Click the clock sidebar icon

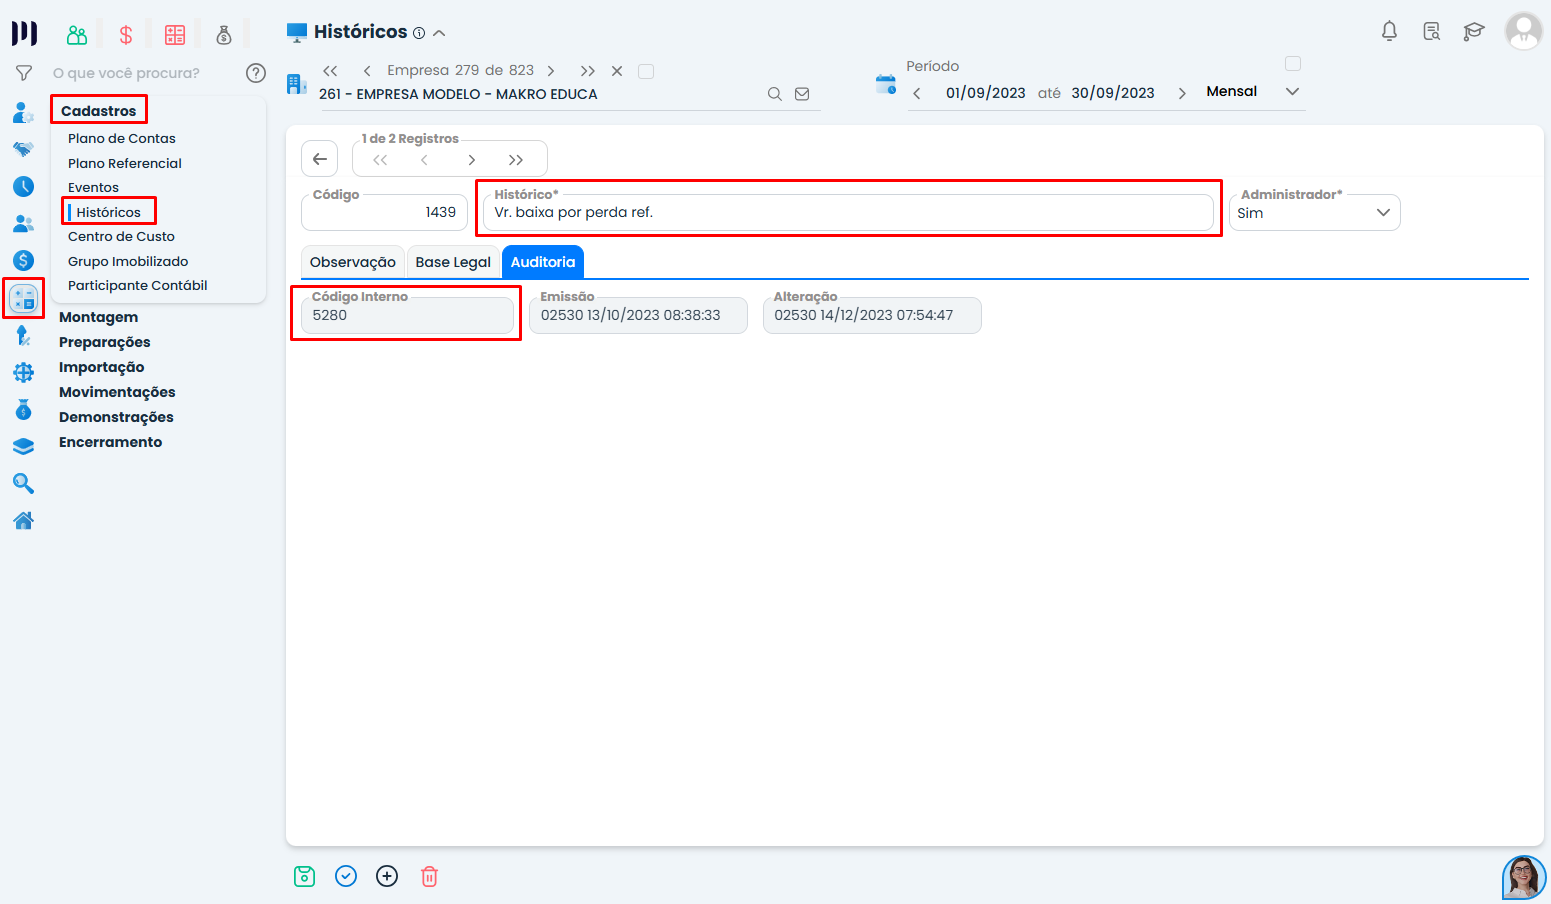23,187
